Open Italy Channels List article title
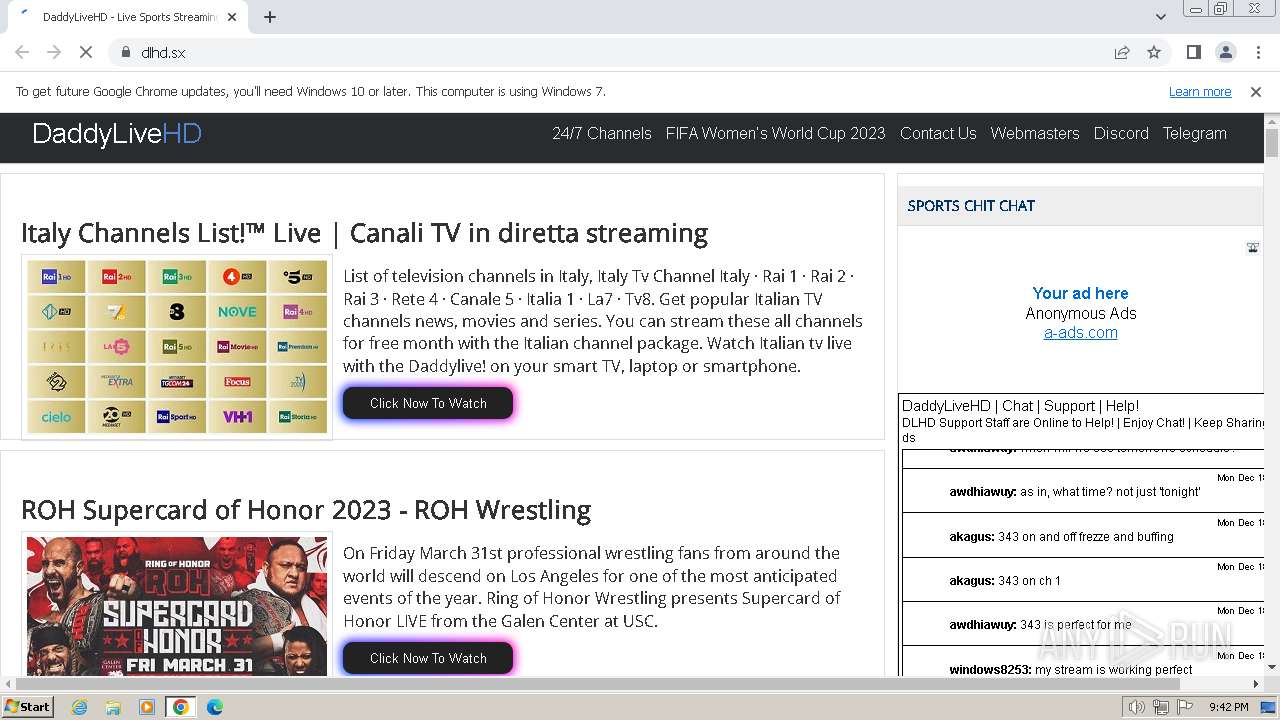The width and height of the screenshot is (1280, 720). pos(364,233)
